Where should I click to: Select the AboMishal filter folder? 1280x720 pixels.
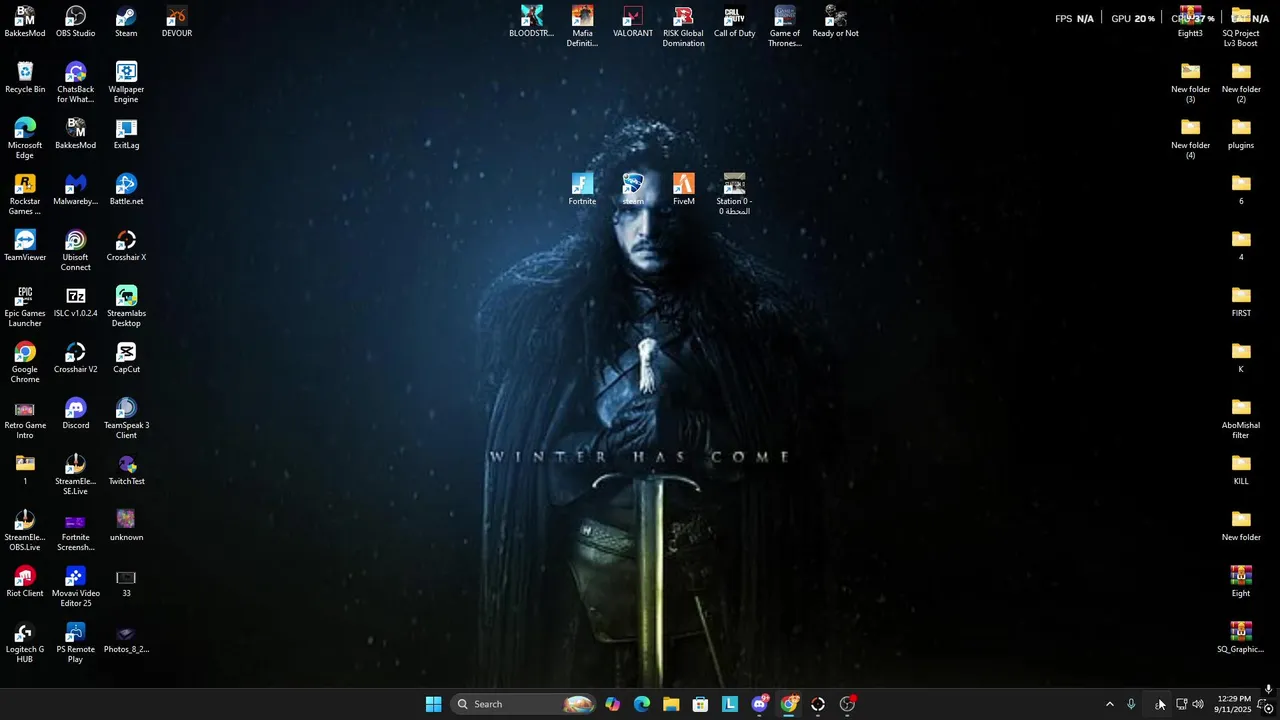(x=1241, y=419)
